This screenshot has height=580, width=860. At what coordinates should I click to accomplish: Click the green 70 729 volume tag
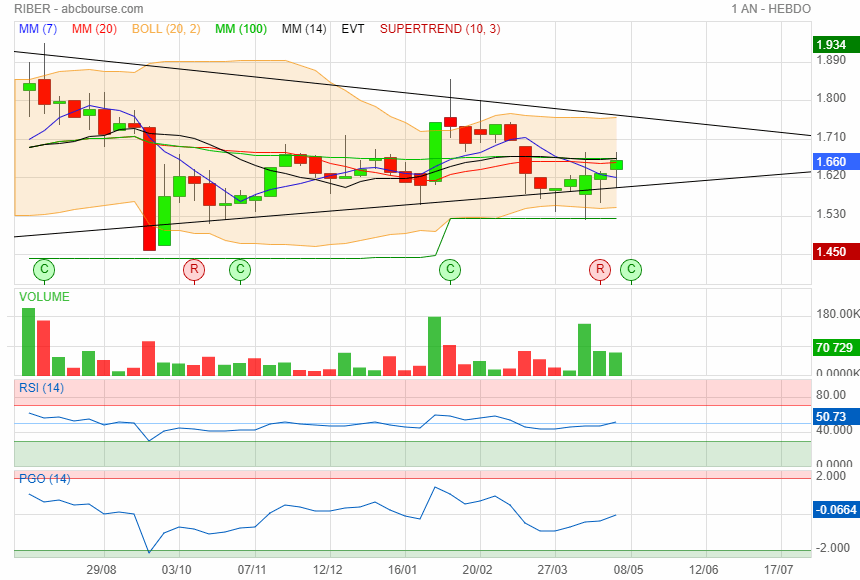(x=836, y=347)
